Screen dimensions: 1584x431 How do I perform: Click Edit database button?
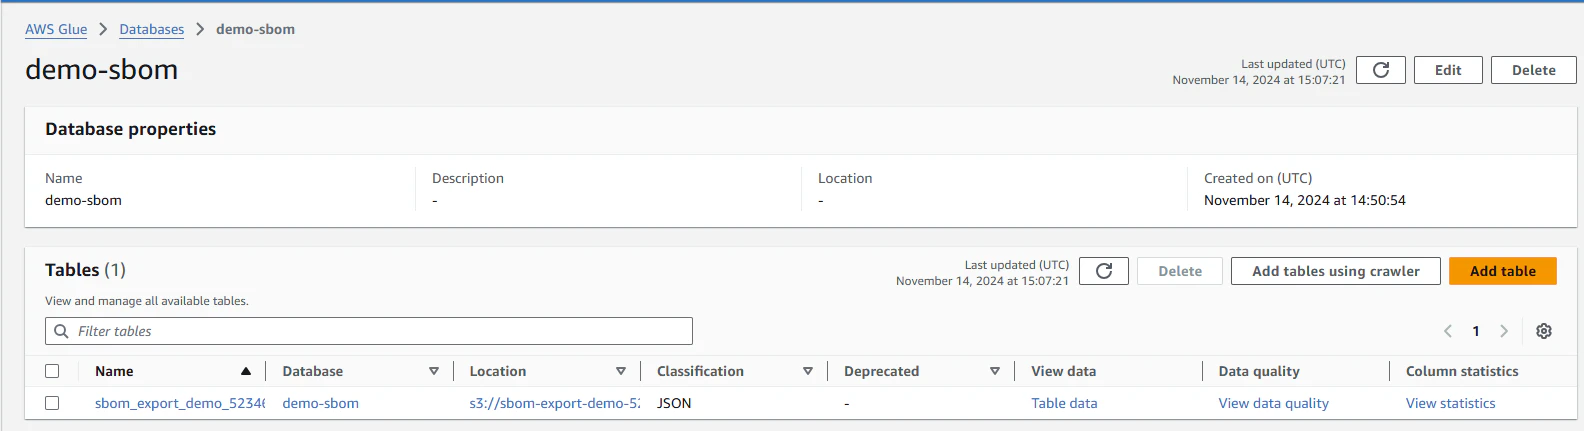point(1448,70)
